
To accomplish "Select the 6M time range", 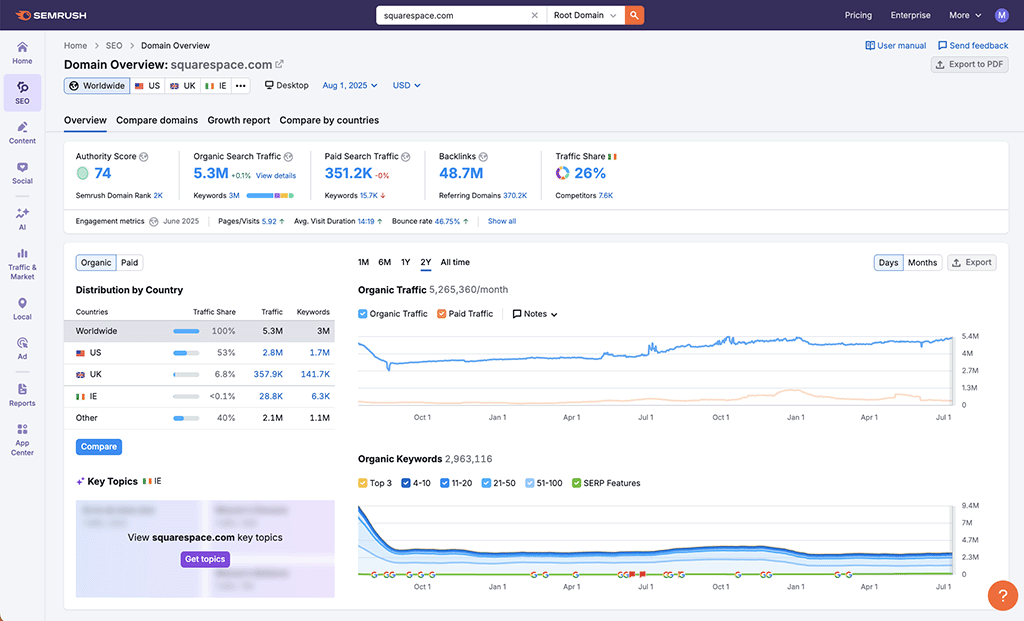I will (x=385, y=263).
